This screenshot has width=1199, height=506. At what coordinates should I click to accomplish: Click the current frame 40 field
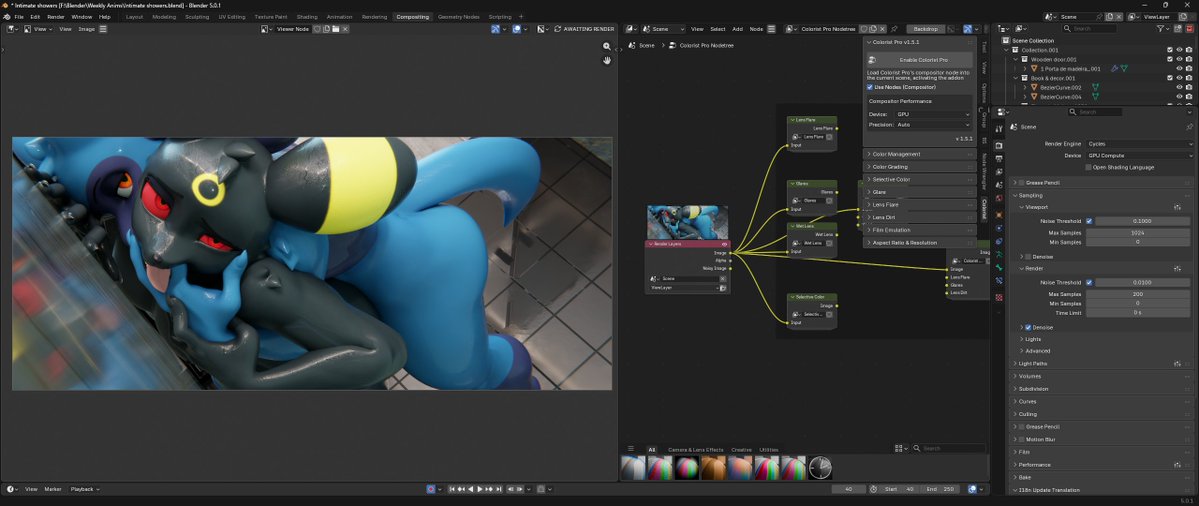tap(847, 489)
